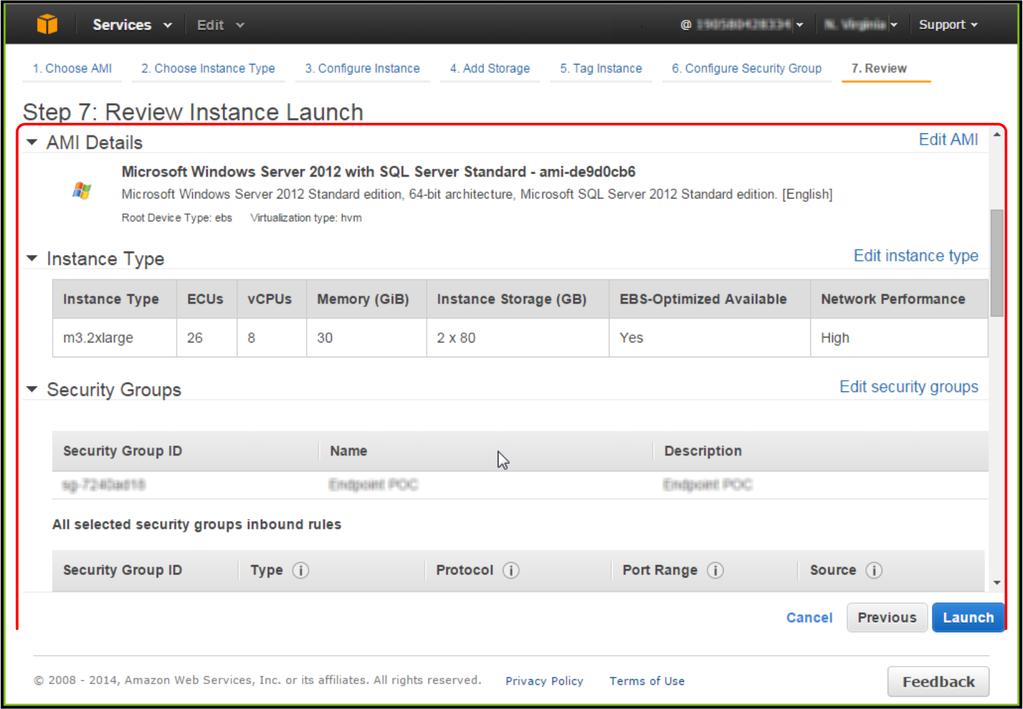Show info for Port Range column

click(715, 570)
